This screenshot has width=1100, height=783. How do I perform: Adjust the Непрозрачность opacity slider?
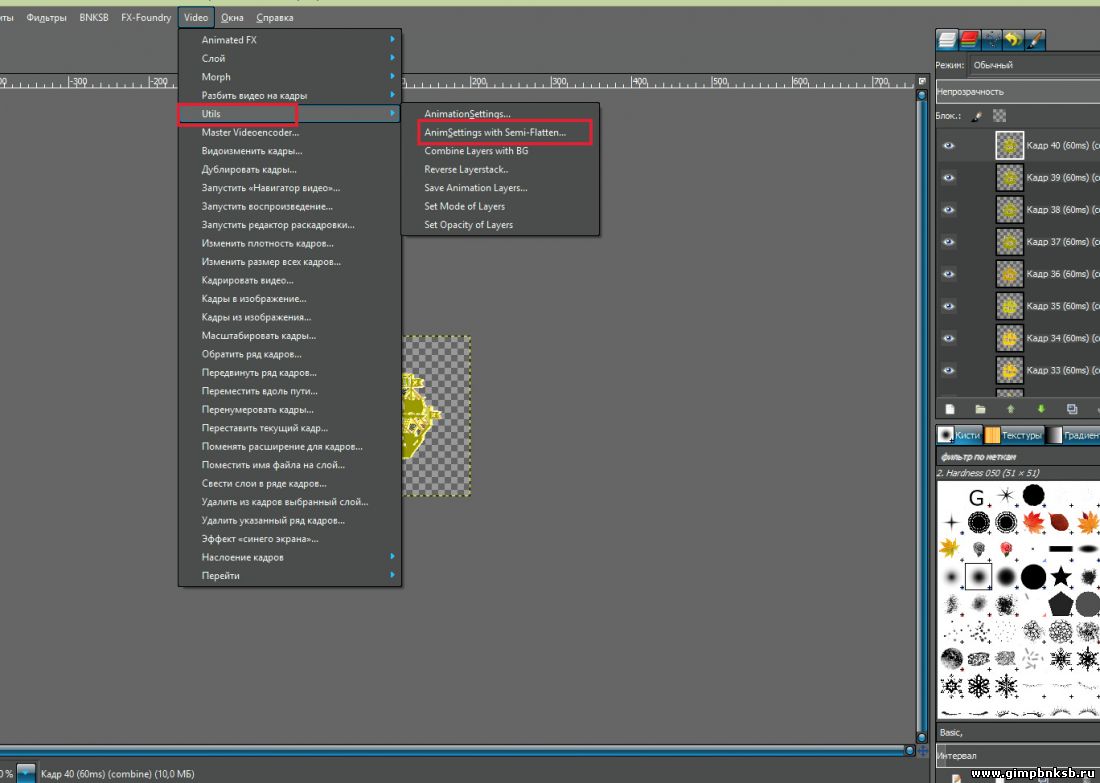(x=1015, y=91)
